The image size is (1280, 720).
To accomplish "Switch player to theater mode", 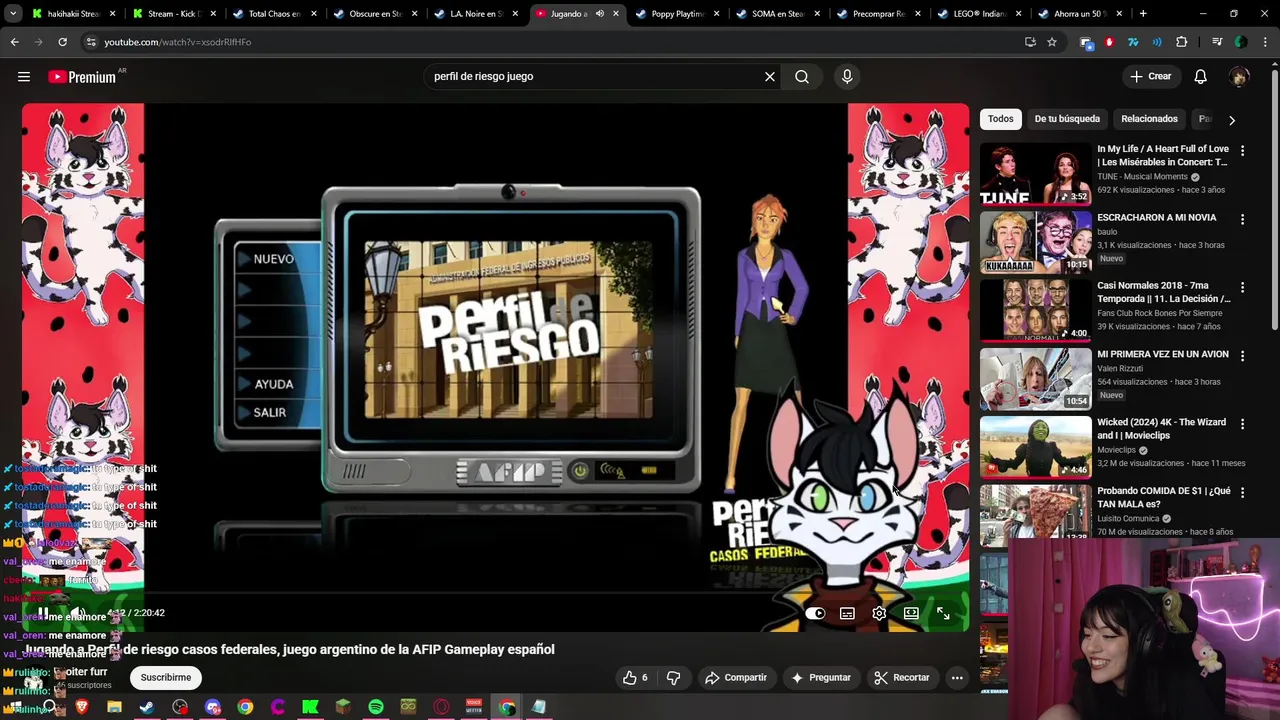I will 911,613.
